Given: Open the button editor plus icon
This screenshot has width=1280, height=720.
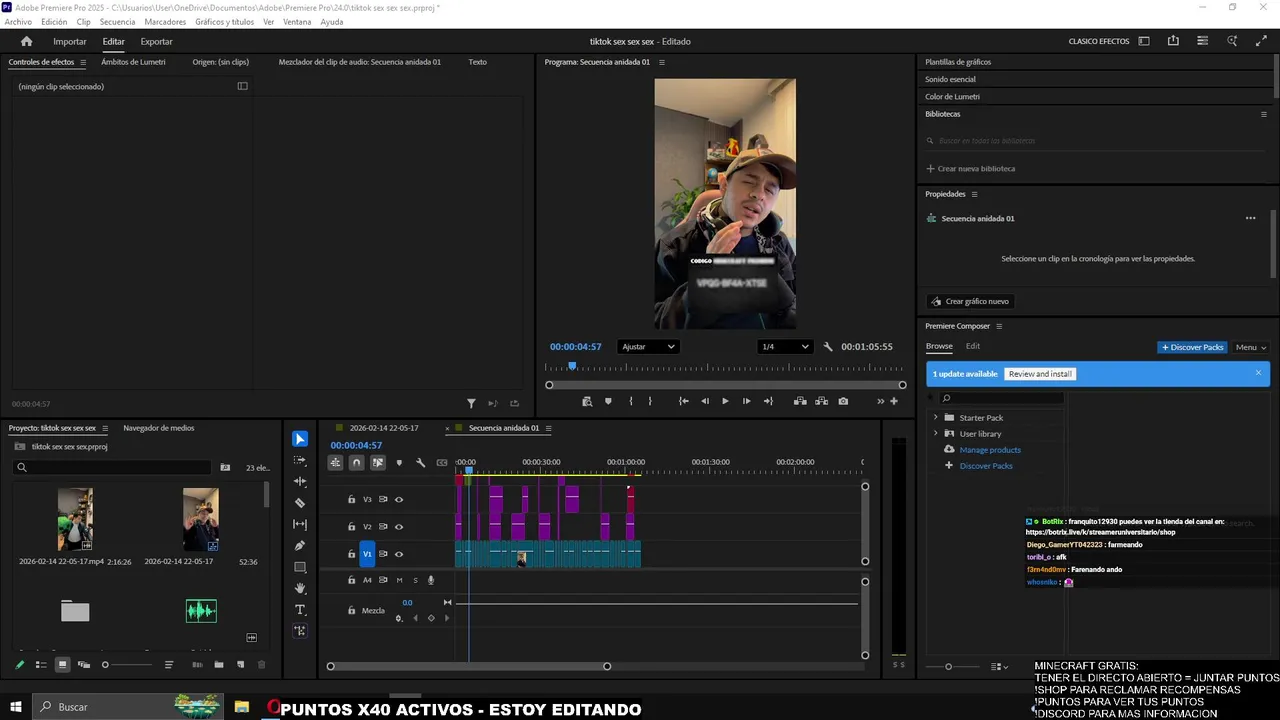Looking at the screenshot, I should (894, 401).
